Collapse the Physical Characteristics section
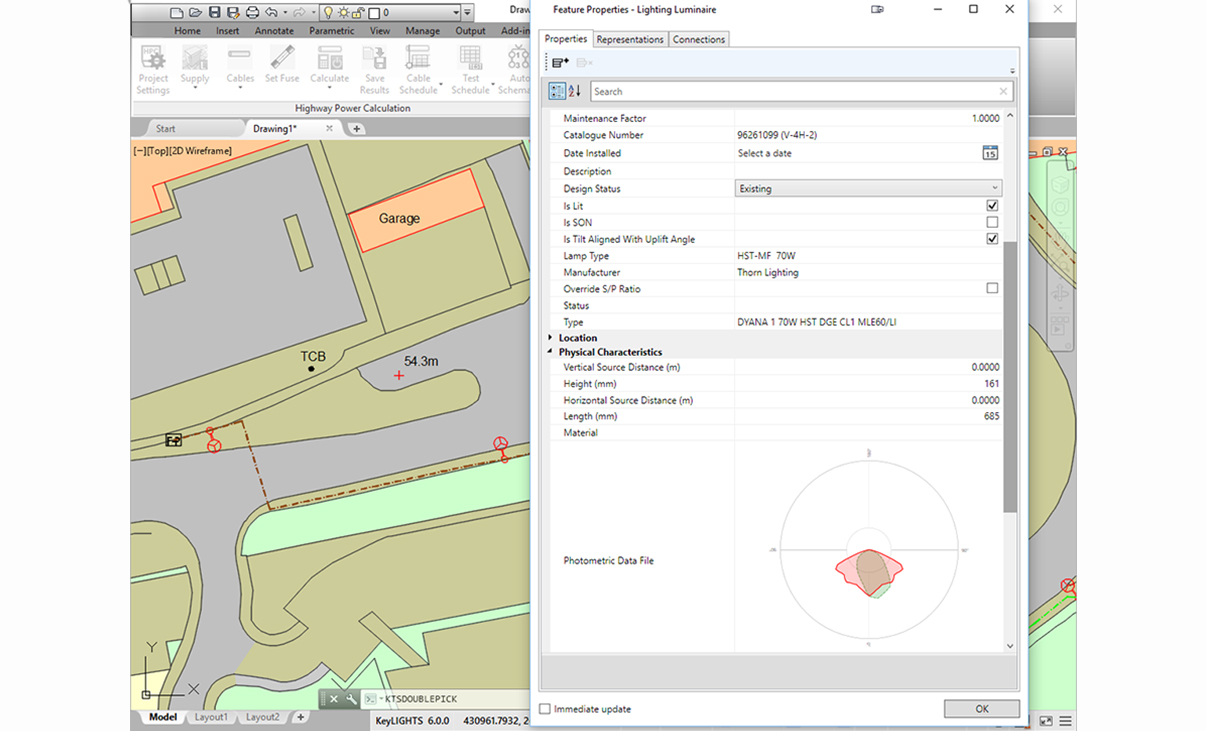The width and height of the screenshot is (1206, 731). (x=550, y=352)
